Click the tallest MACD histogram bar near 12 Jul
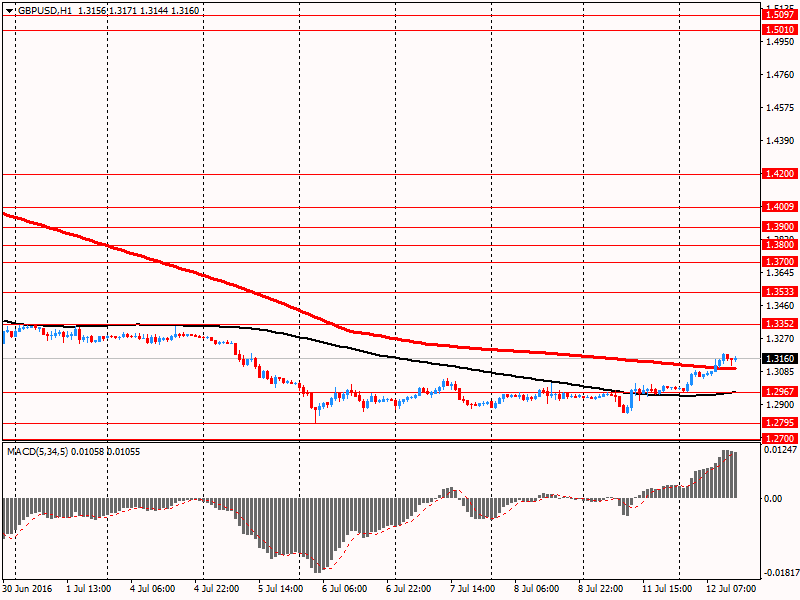The image size is (800, 600). pyautogui.click(x=724, y=474)
